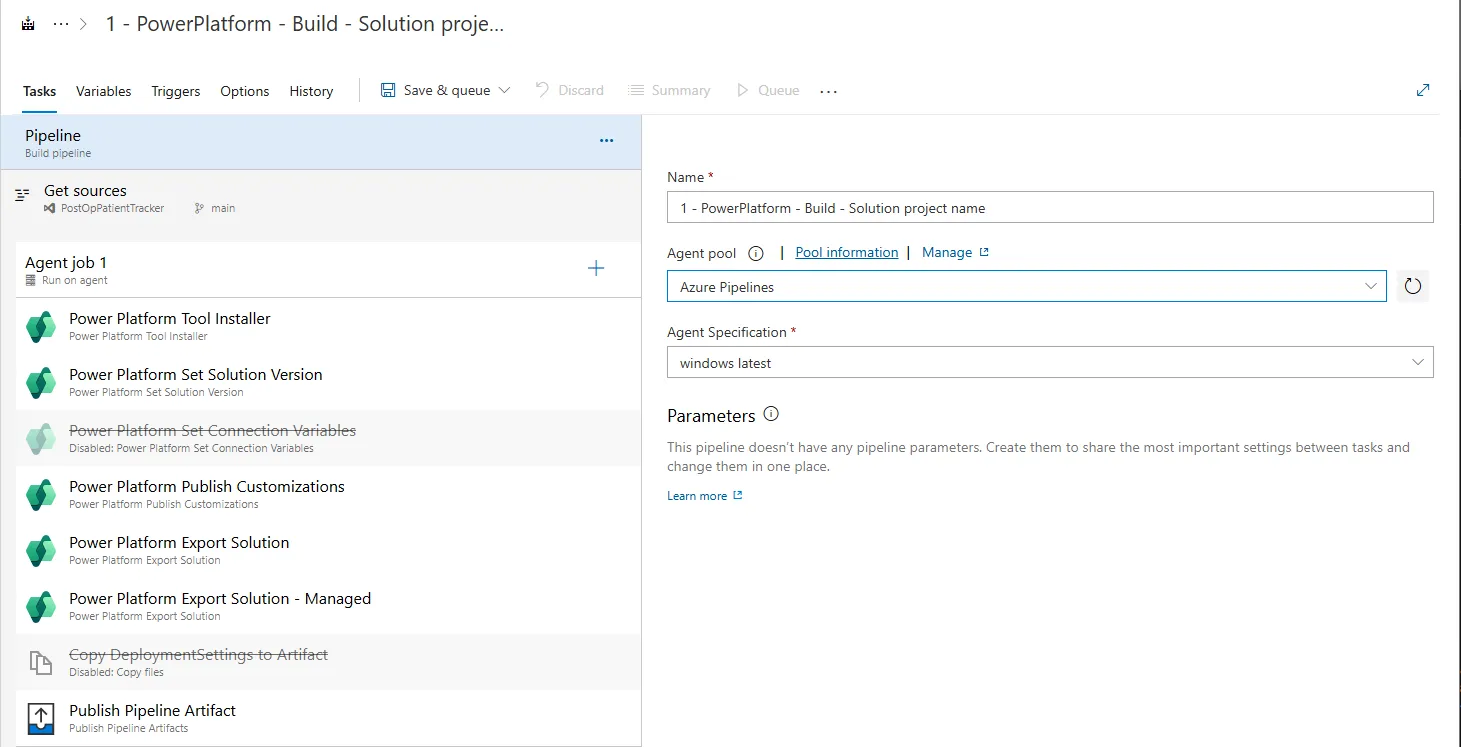Open the Pipeline more options ellipsis

pos(606,141)
